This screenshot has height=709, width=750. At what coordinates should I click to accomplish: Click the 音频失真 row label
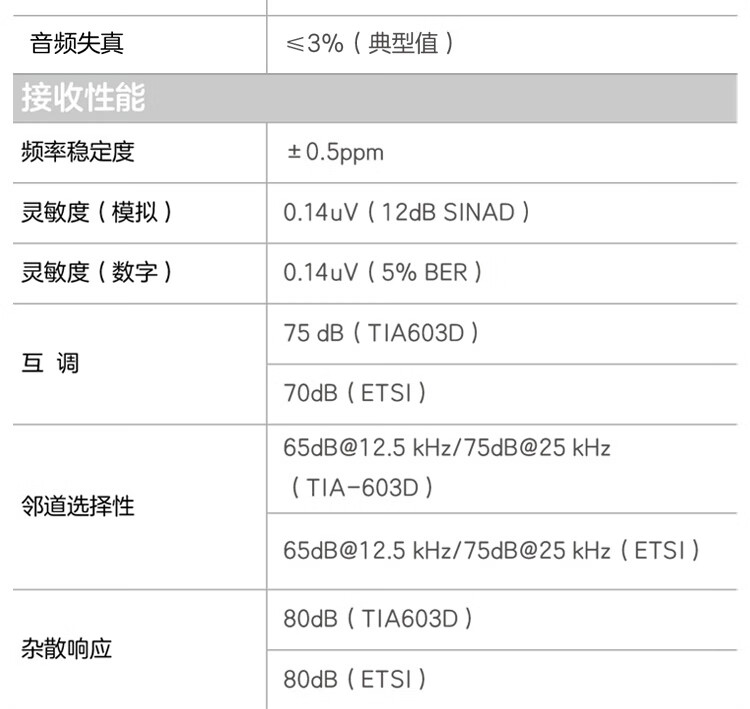77,44
